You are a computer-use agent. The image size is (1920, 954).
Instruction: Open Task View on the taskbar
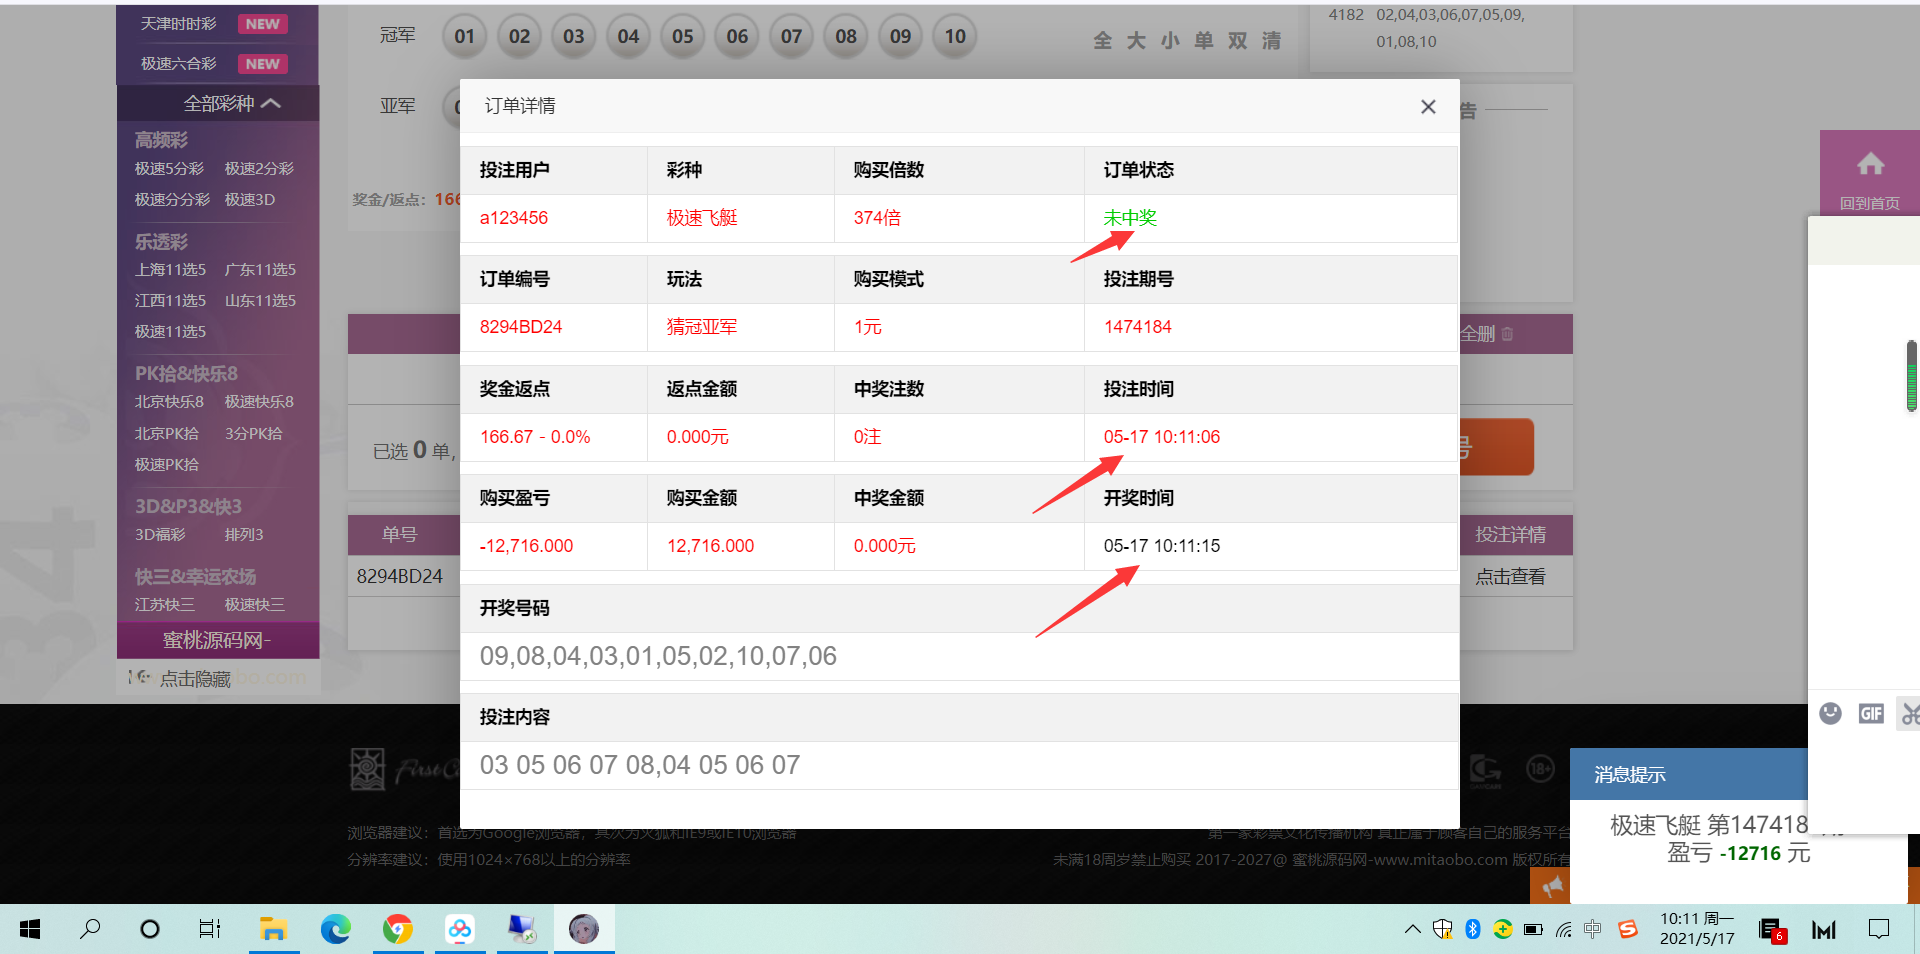(x=209, y=930)
